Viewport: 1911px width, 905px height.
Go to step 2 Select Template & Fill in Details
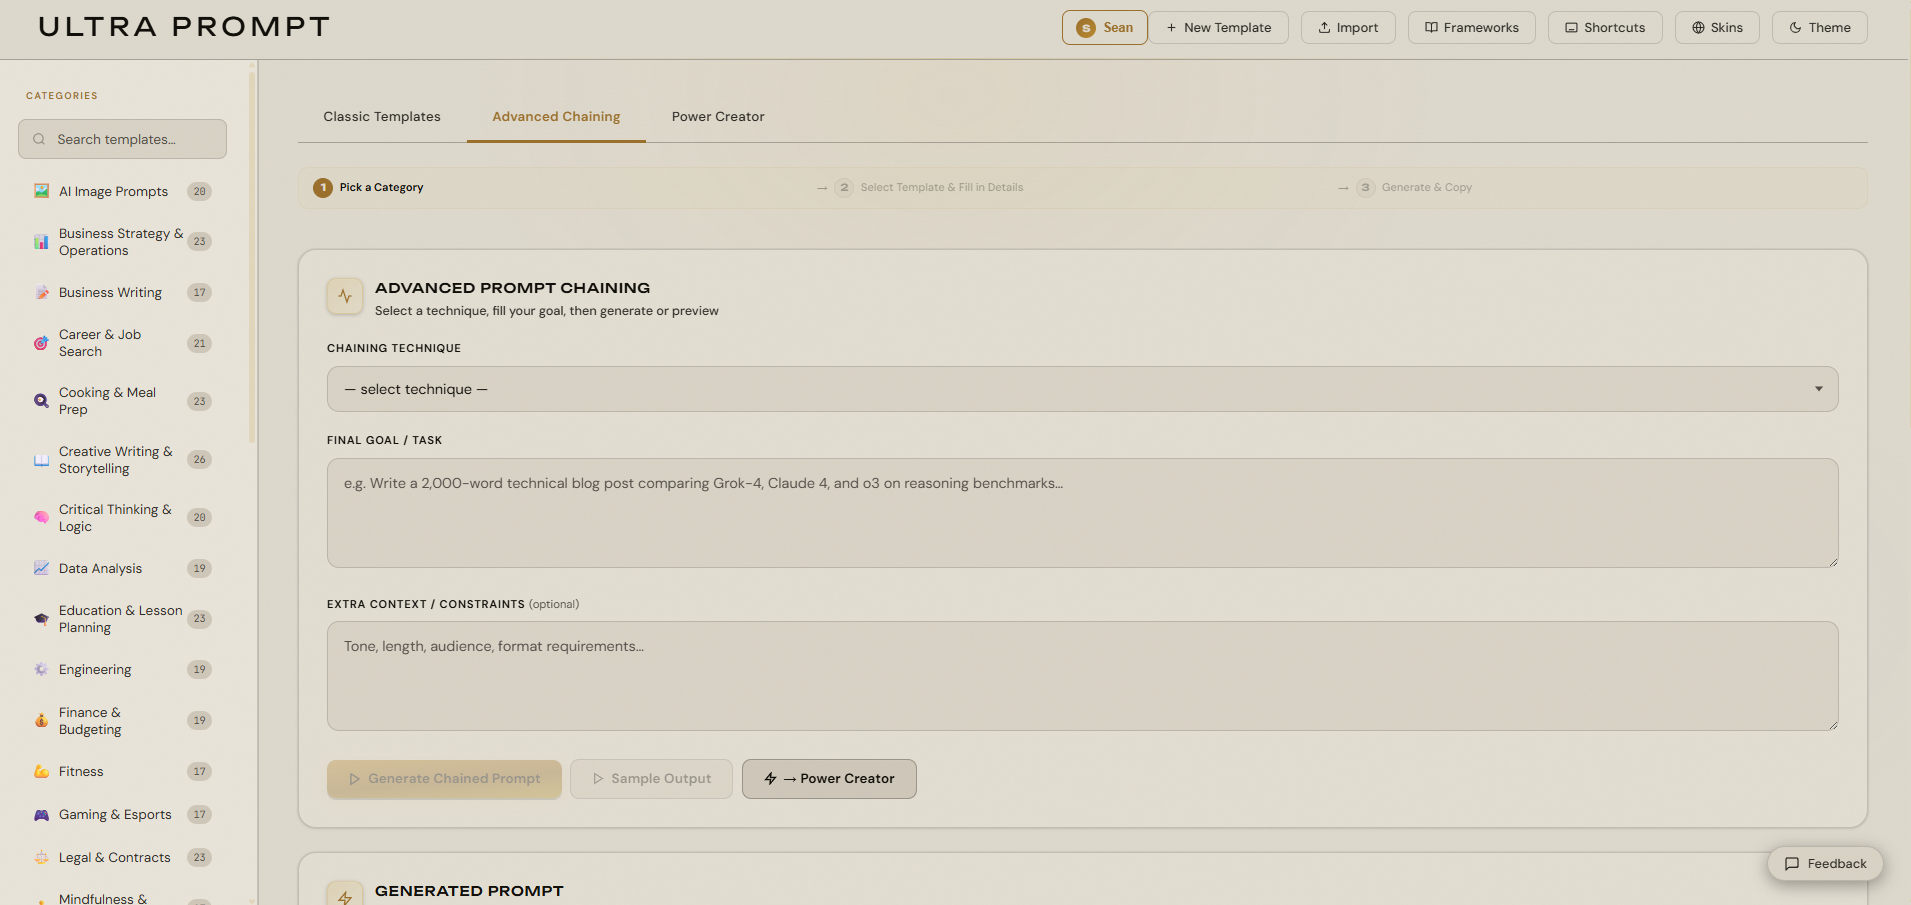(x=929, y=188)
